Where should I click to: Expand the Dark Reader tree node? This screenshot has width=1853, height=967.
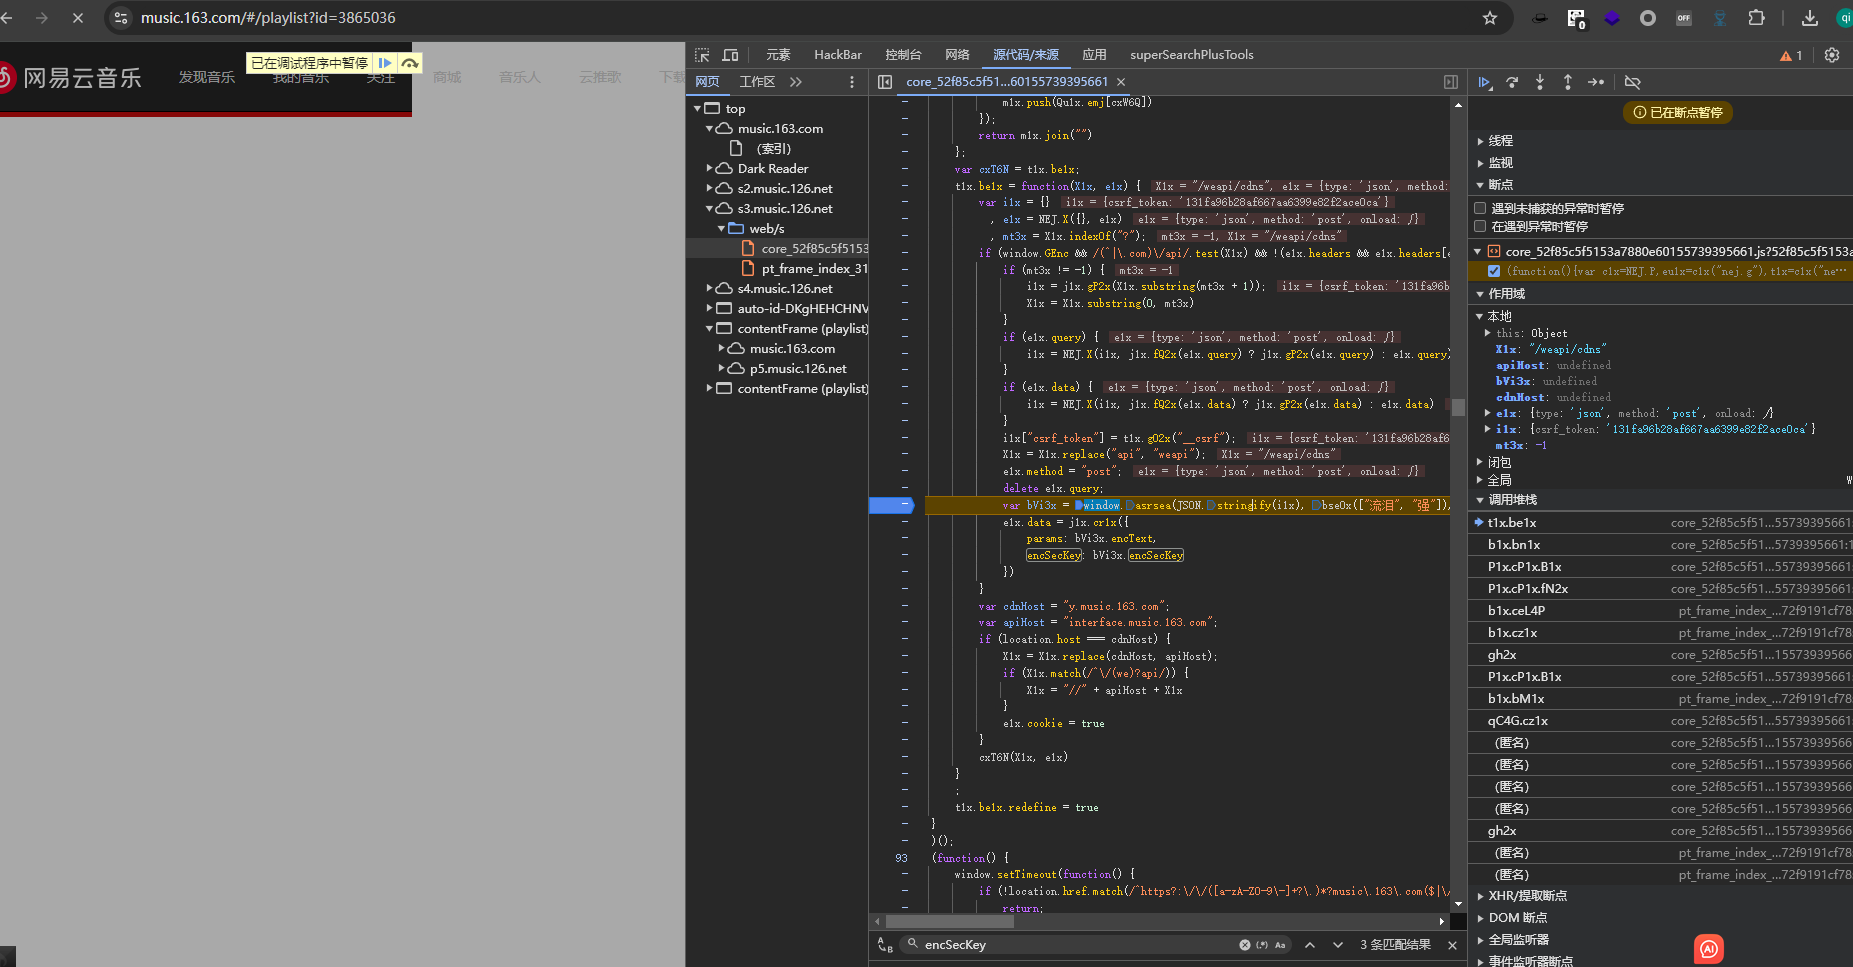[x=710, y=168]
